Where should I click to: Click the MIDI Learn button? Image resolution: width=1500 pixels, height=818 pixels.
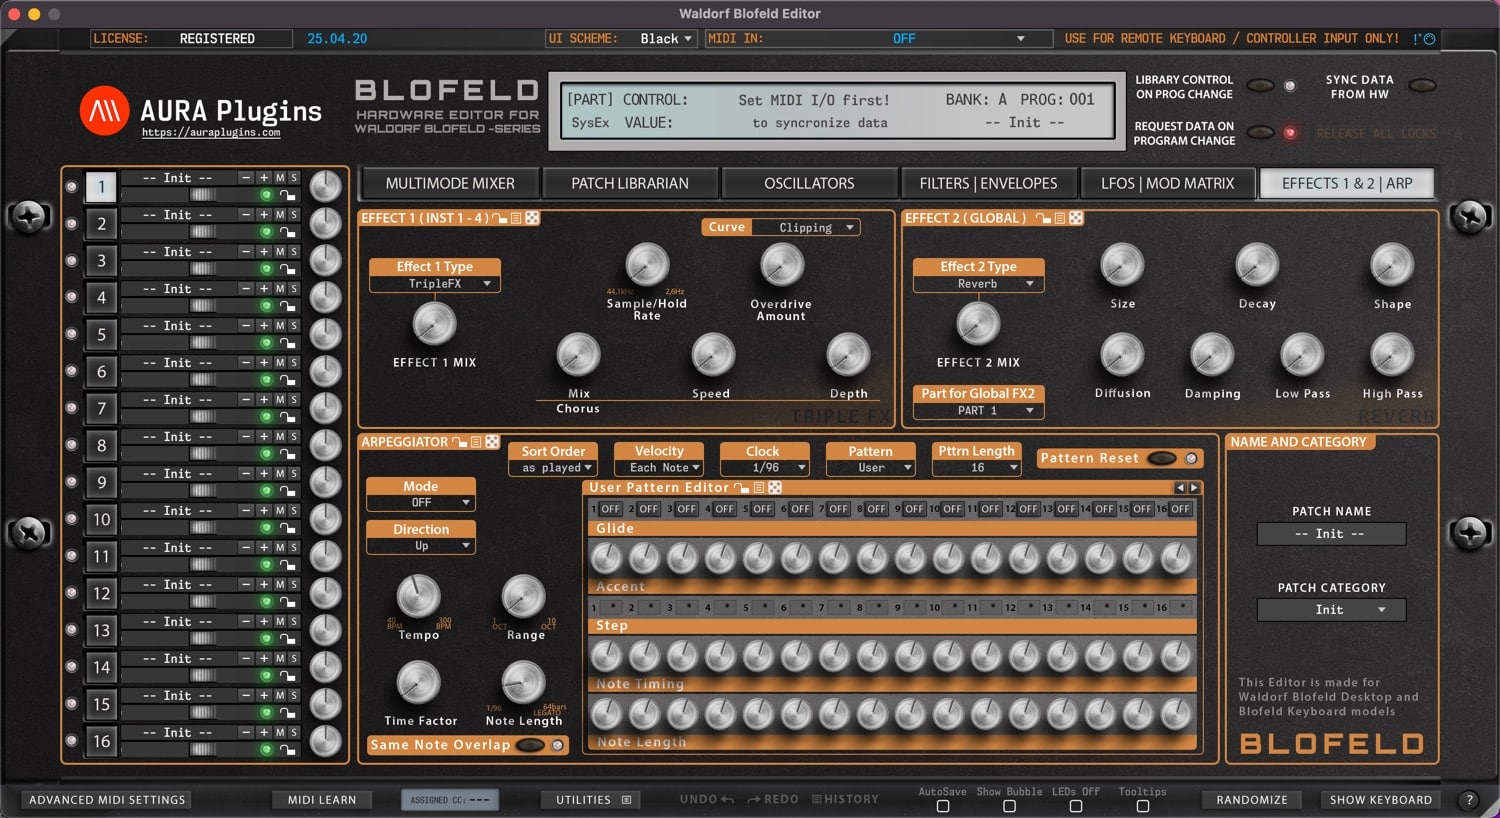click(x=322, y=800)
